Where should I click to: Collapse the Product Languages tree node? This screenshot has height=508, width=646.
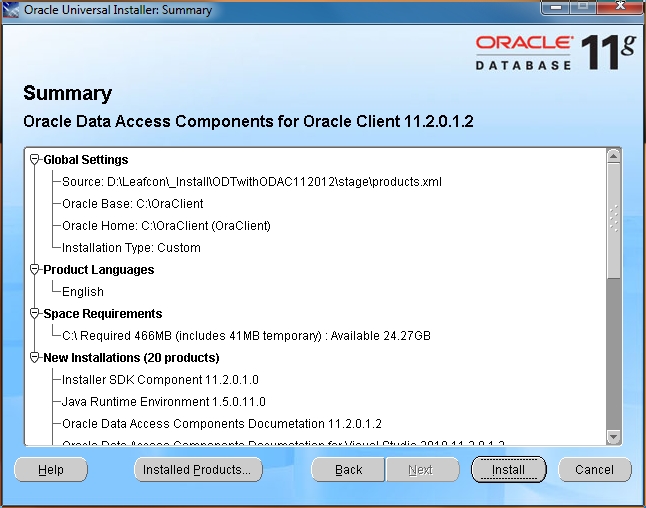point(35,269)
